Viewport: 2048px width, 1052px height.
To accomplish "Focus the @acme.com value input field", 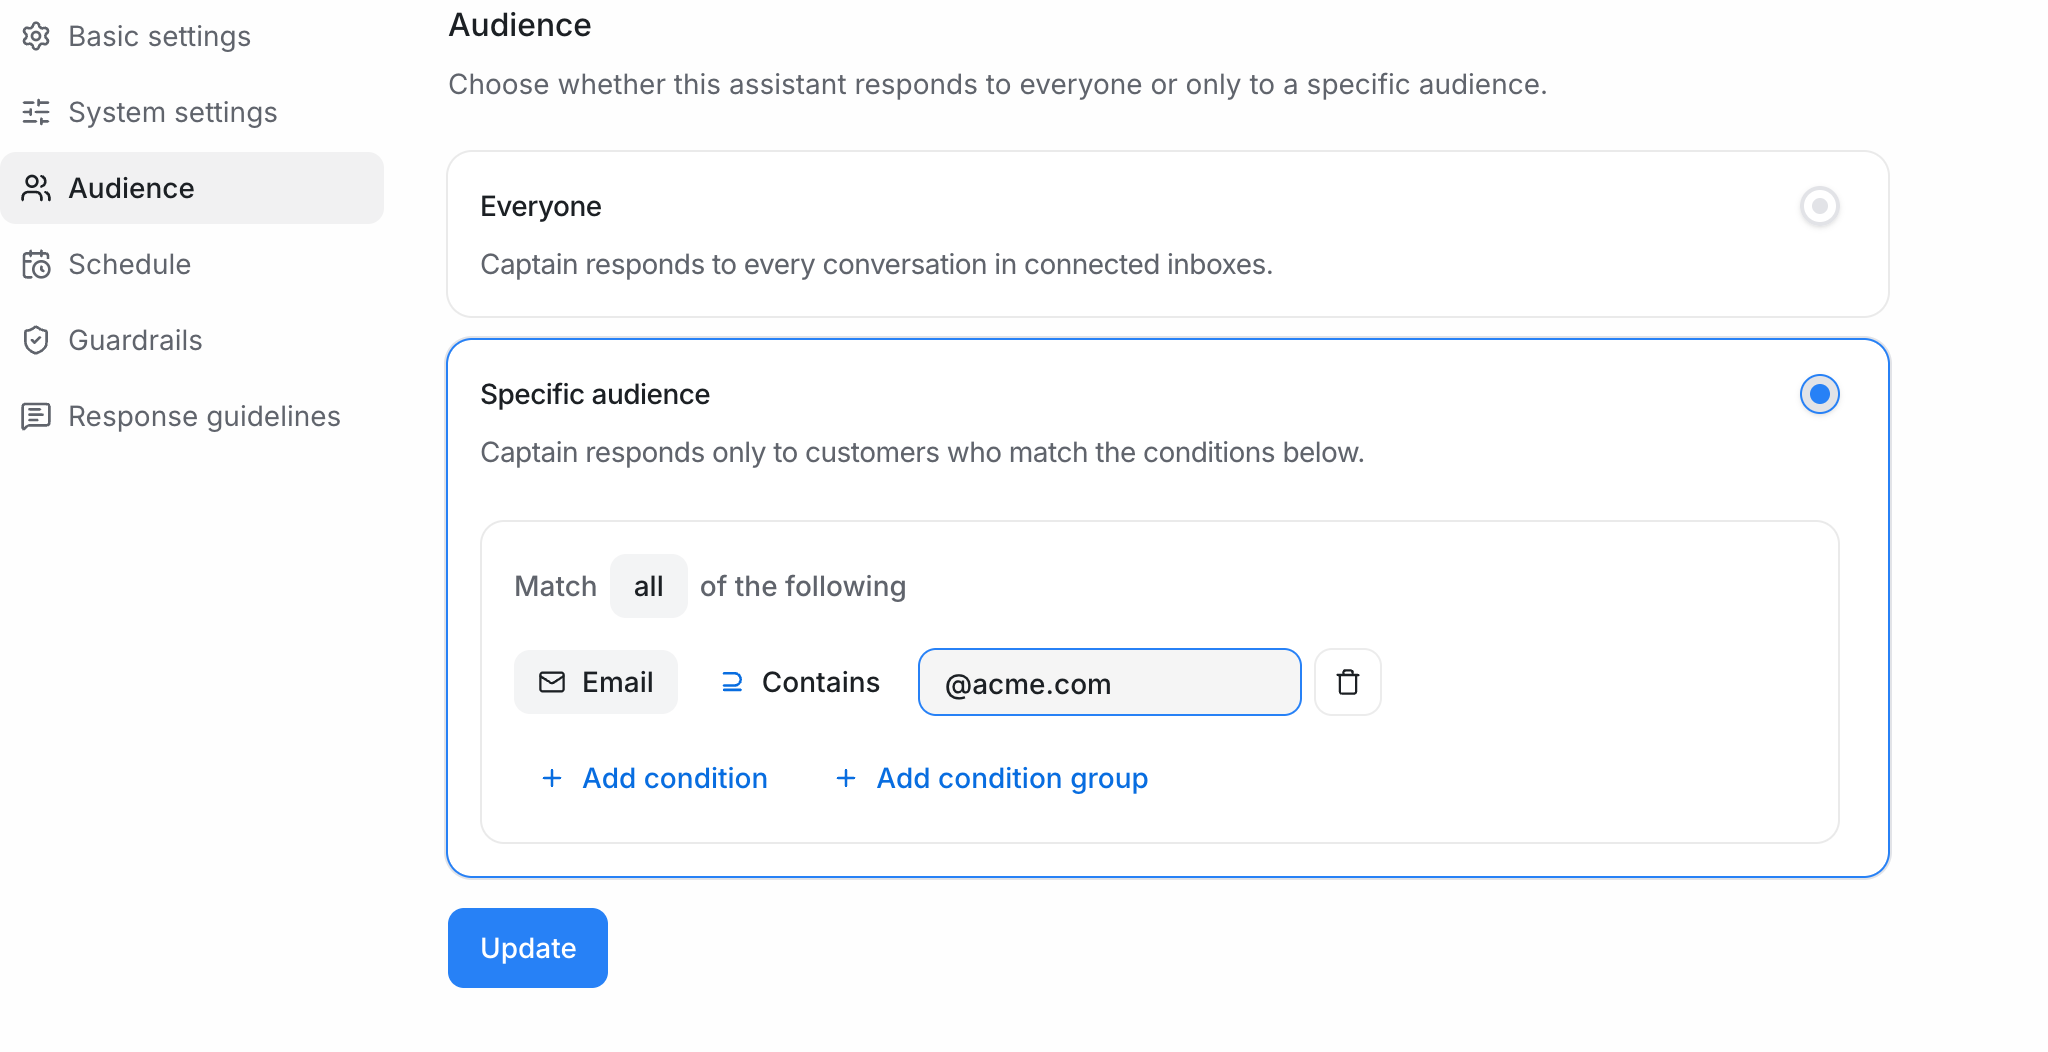I will pos(1110,682).
